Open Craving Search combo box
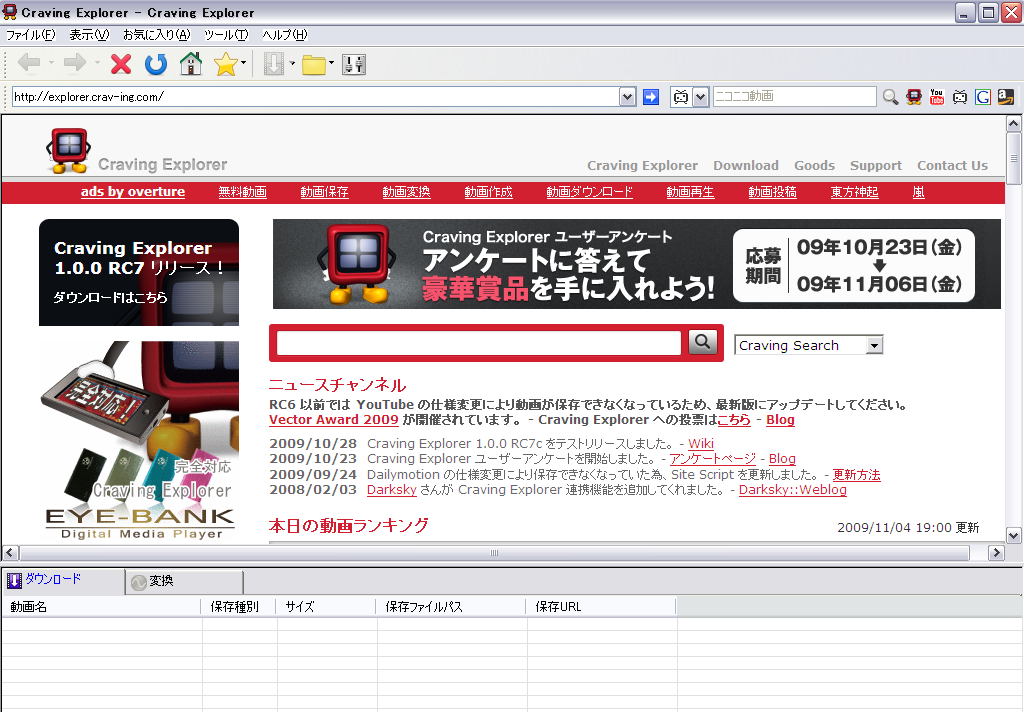The image size is (1024, 712). (808, 345)
